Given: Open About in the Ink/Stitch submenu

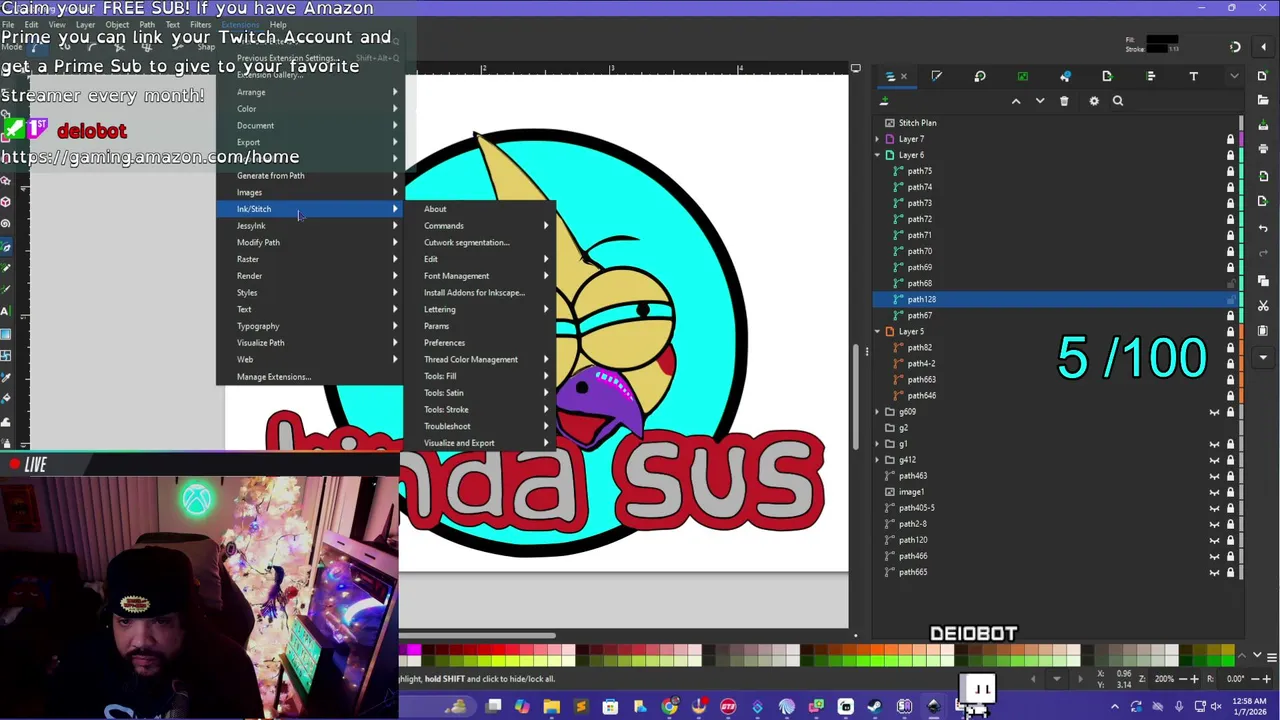Looking at the screenshot, I should coord(435,209).
